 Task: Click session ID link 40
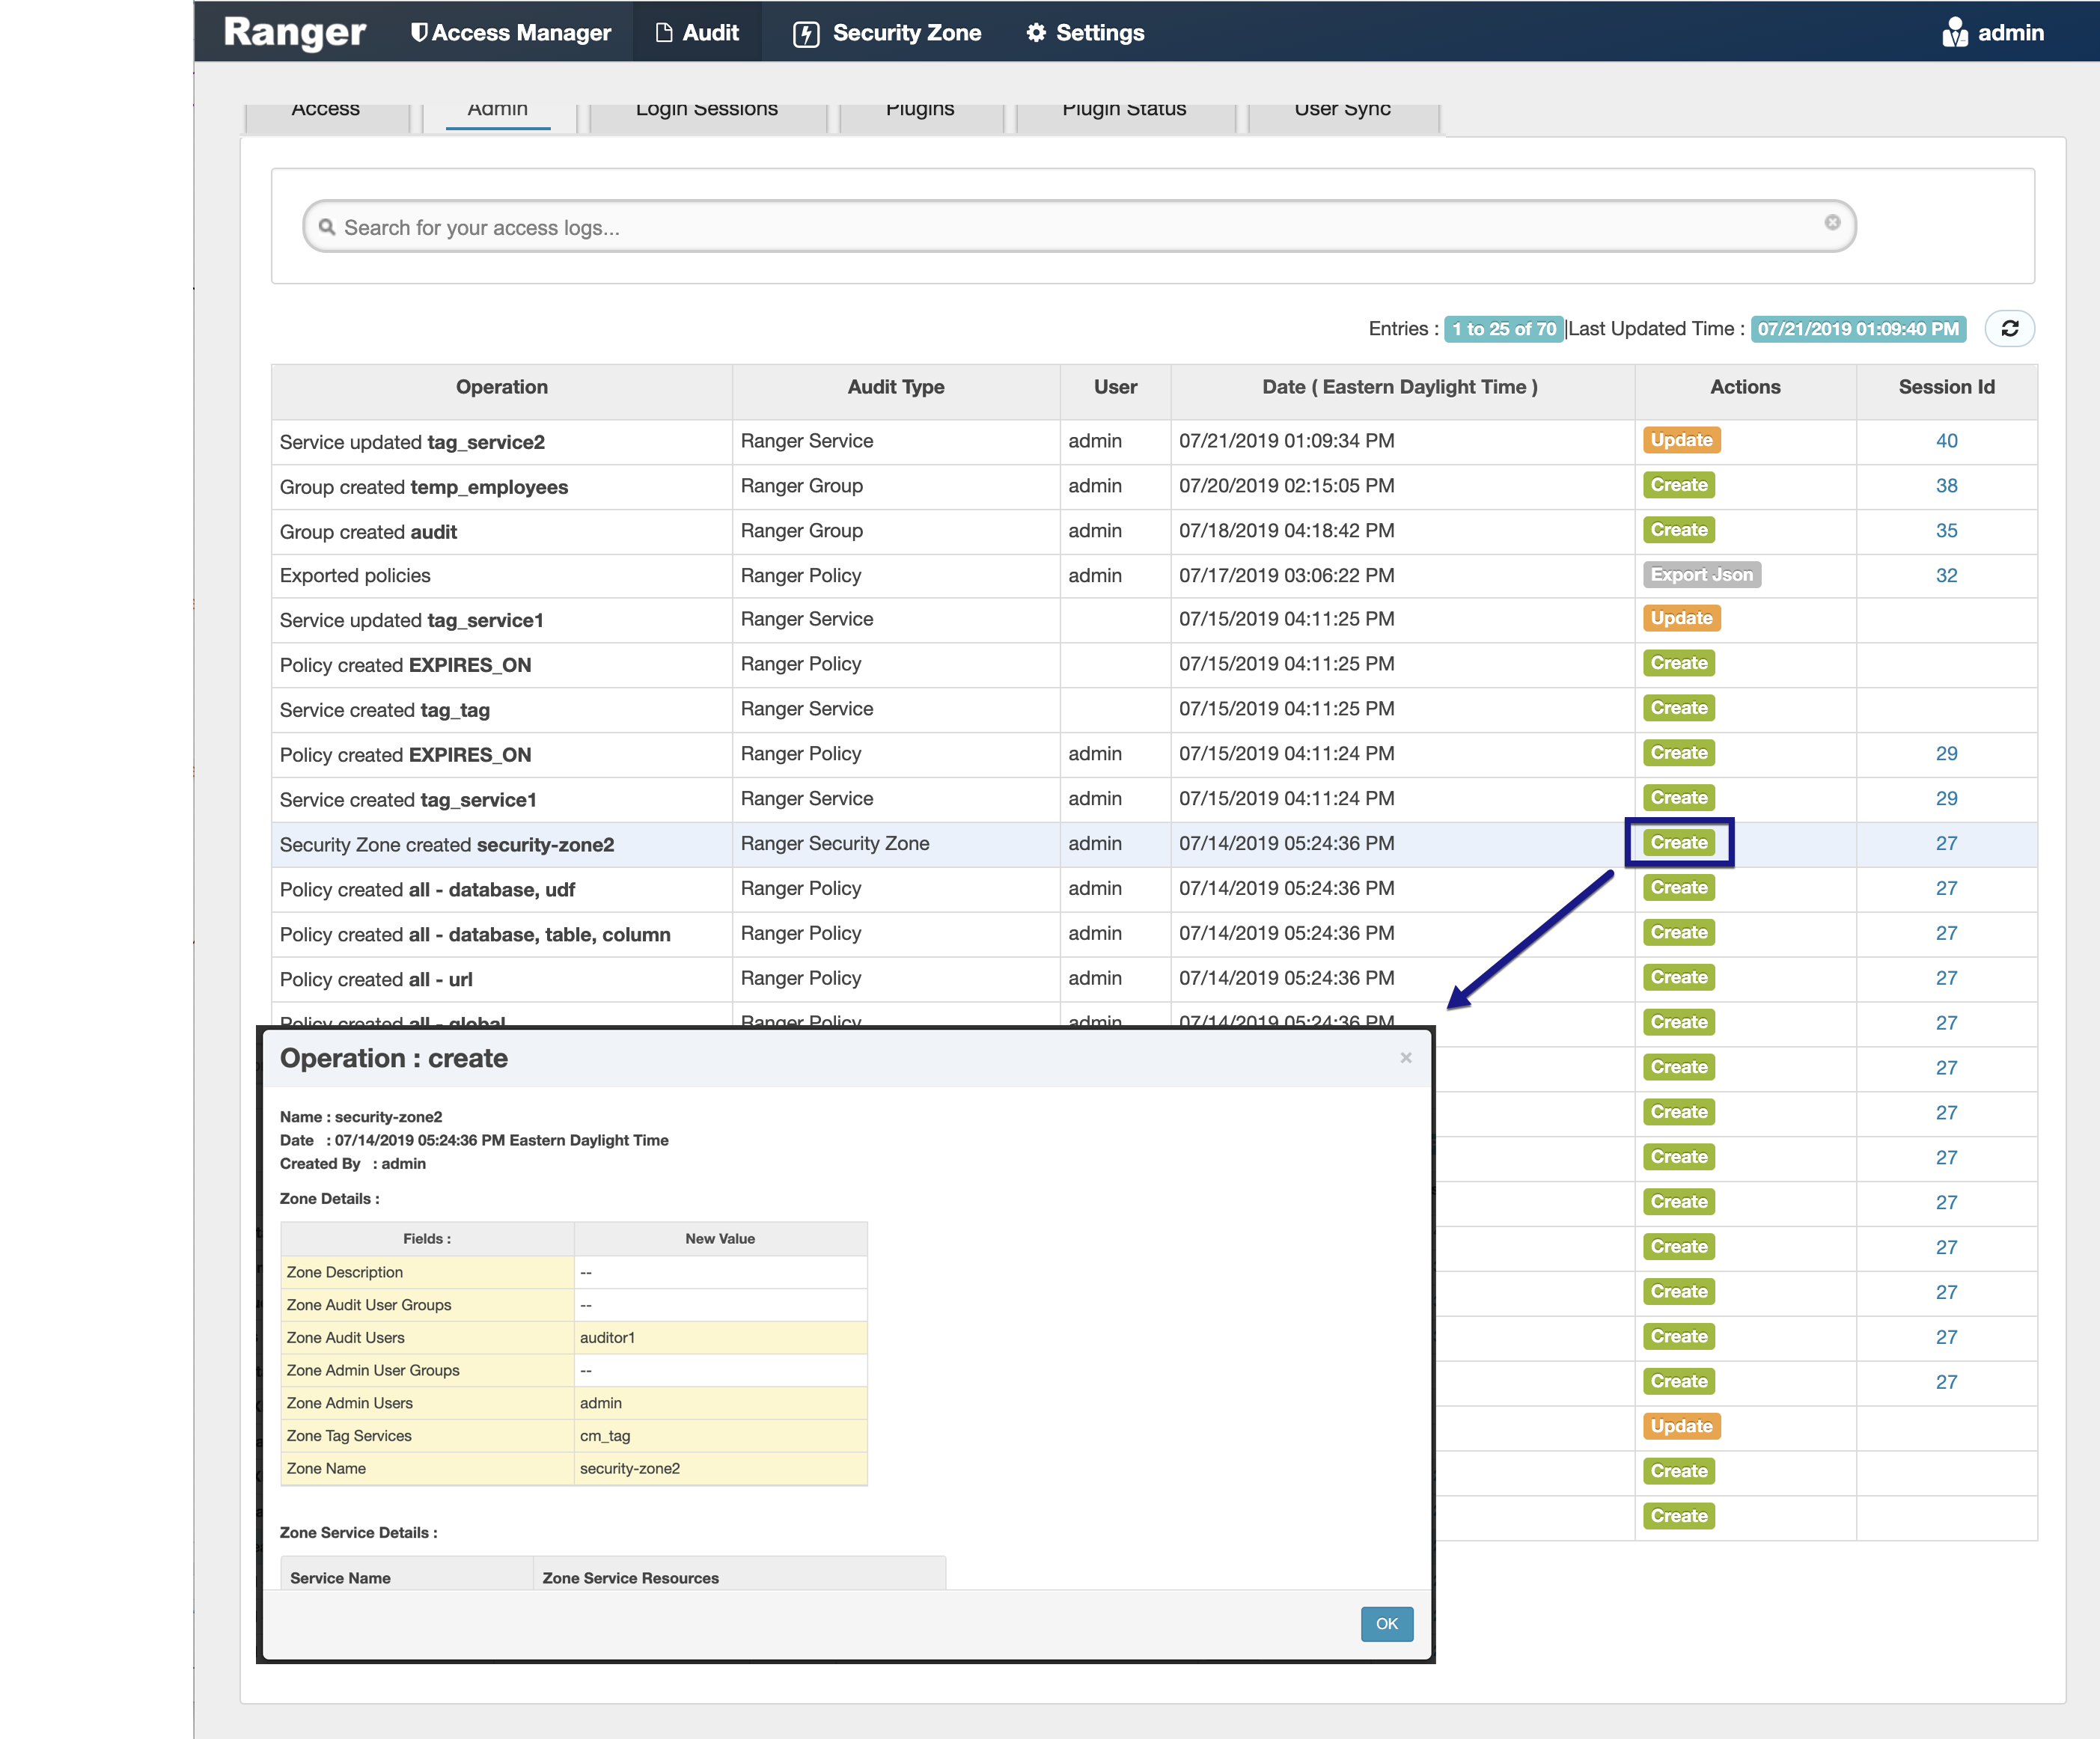pos(1948,439)
